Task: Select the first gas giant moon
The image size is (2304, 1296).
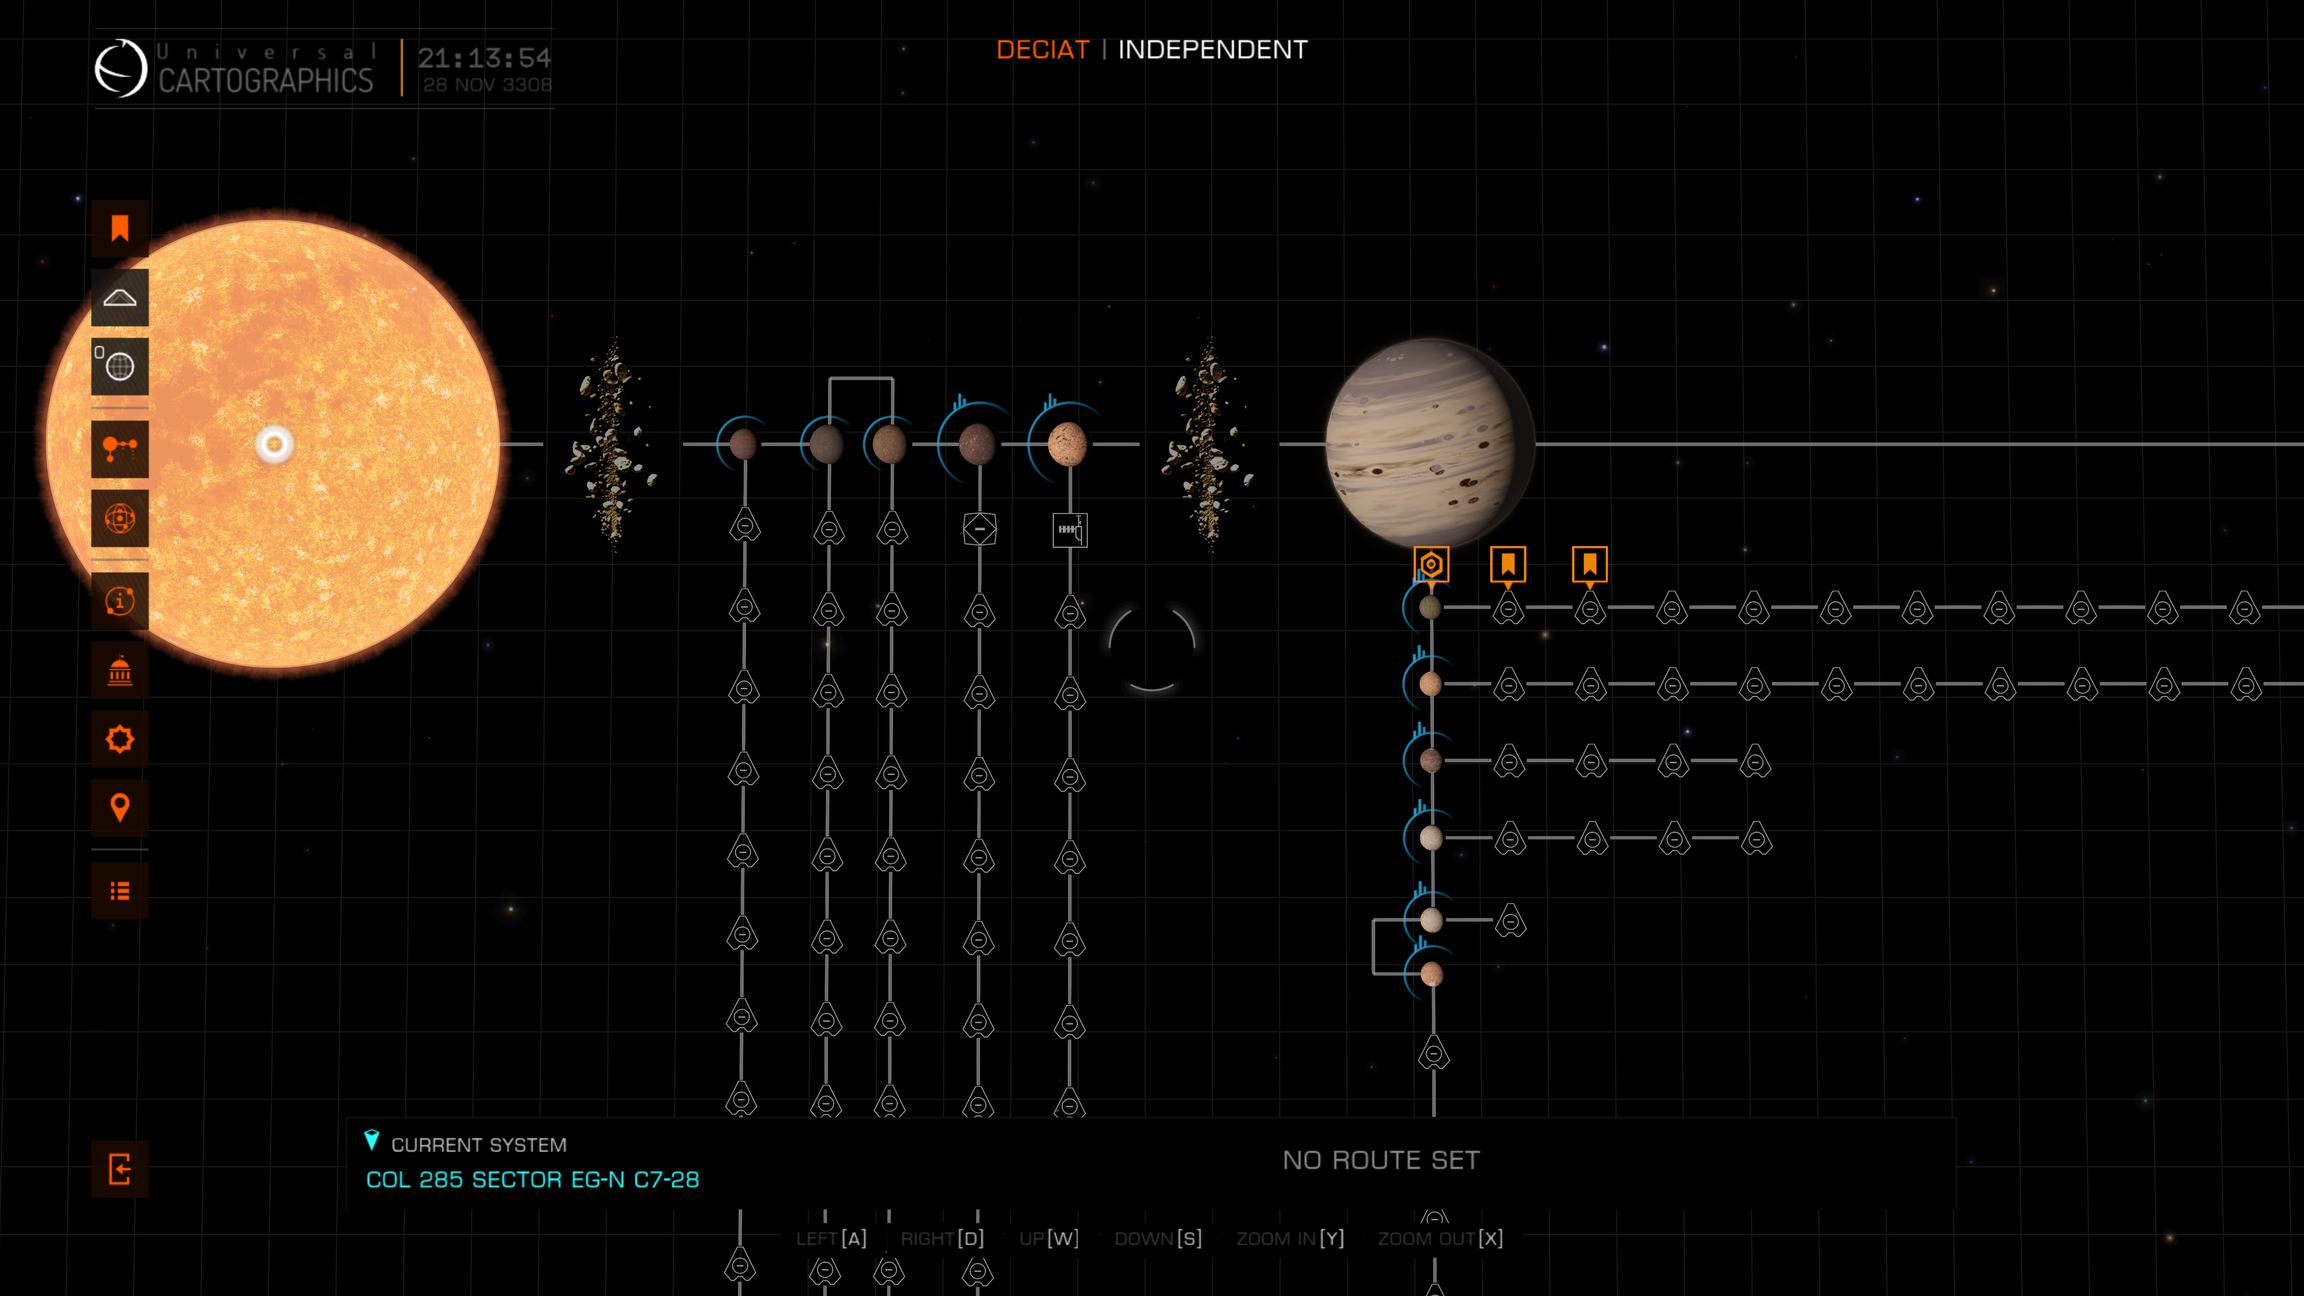Action: [x=1430, y=607]
